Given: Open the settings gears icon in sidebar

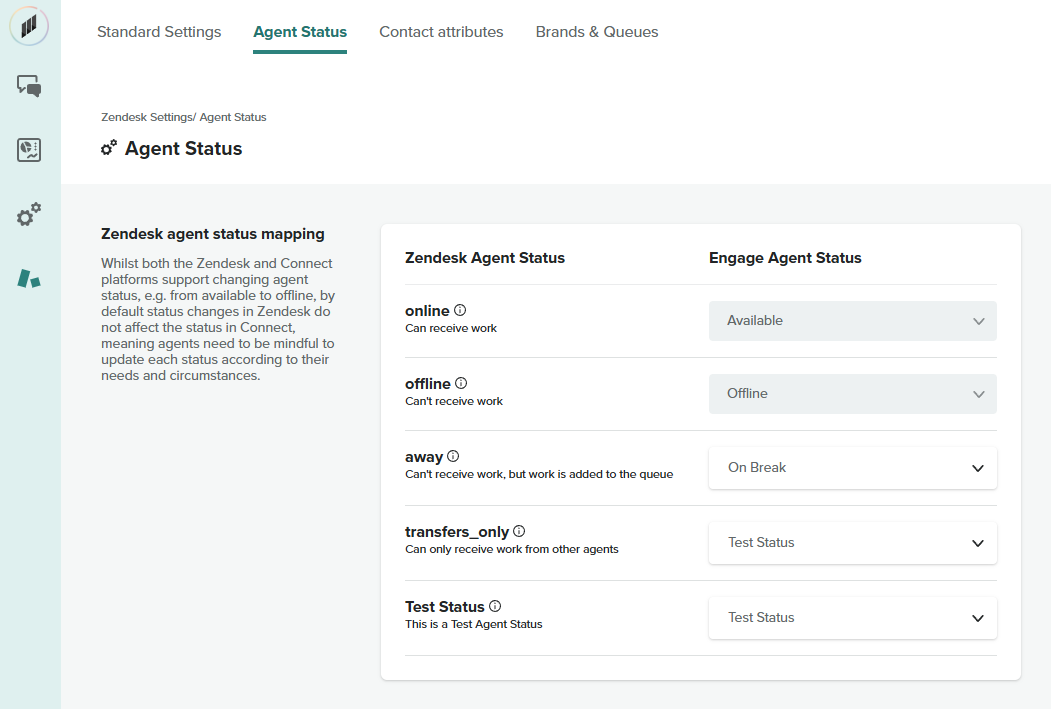Looking at the screenshot, I should tap(29, 215).
